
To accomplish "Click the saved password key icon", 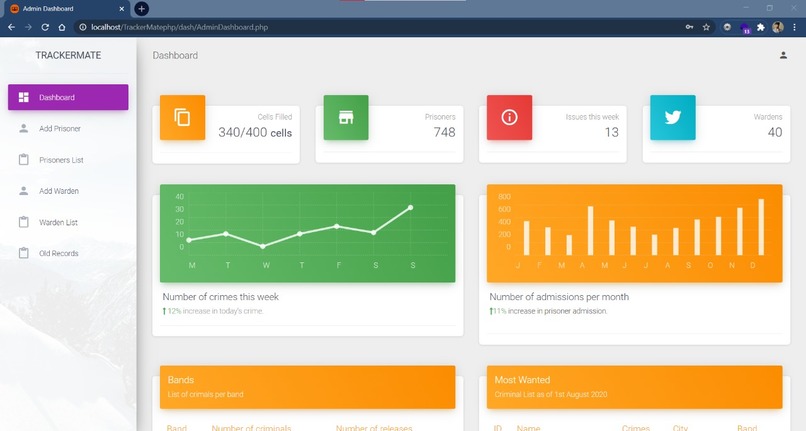I will click(689, 27).
